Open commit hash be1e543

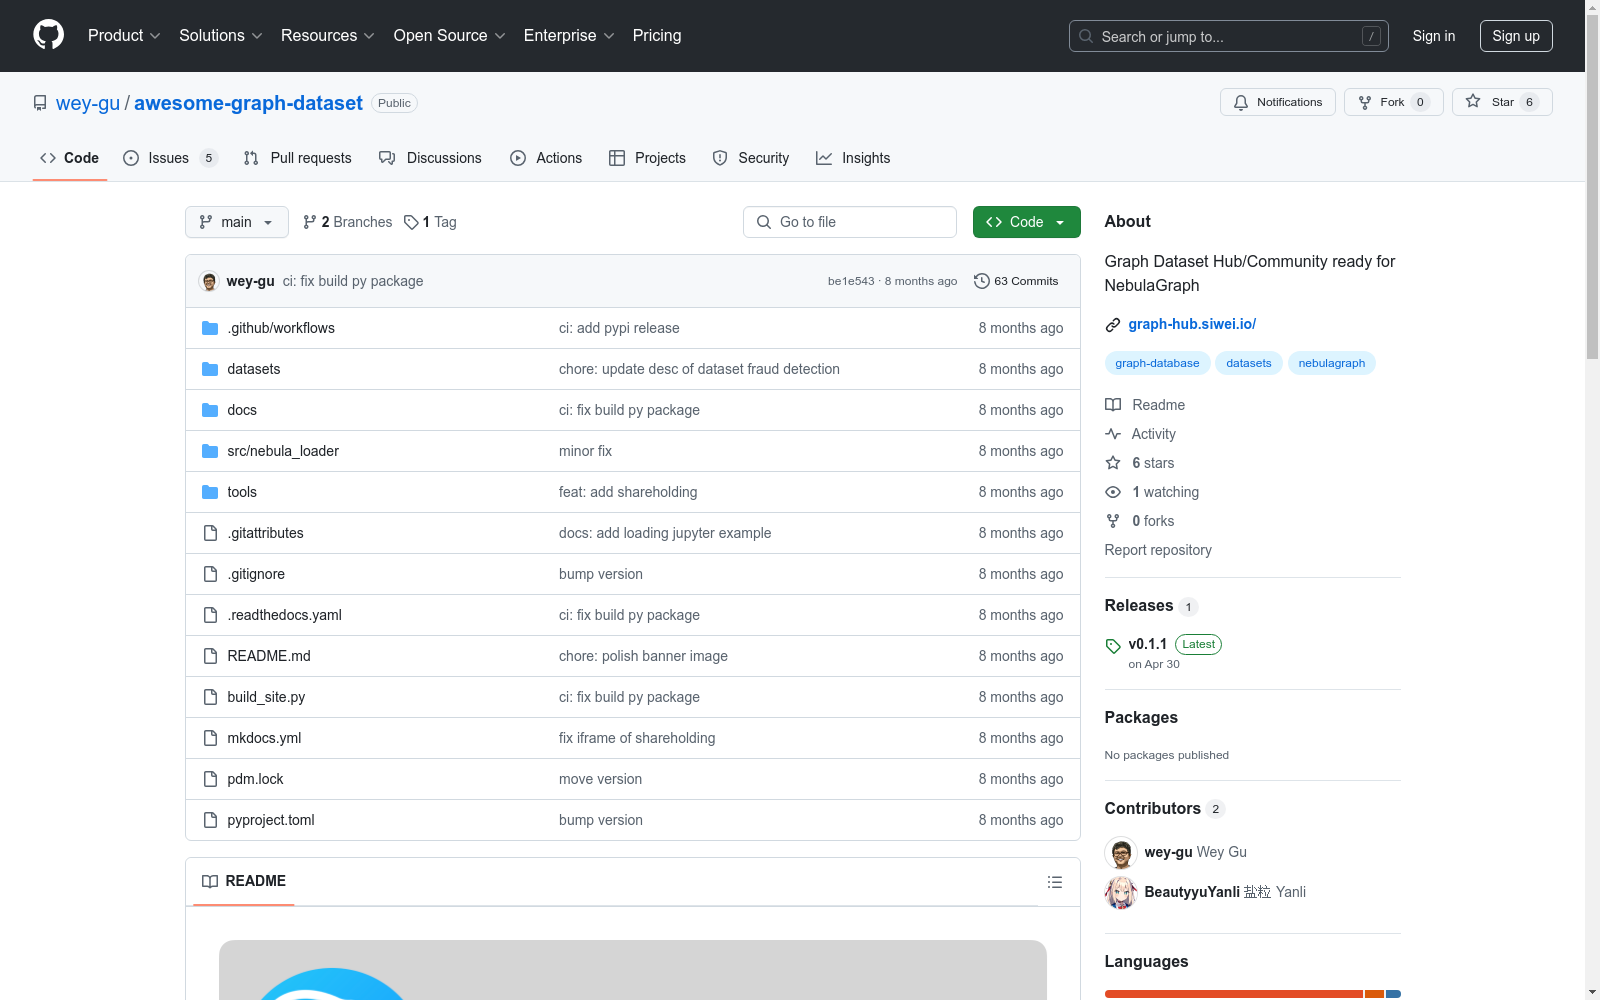[x=851, y=281]
